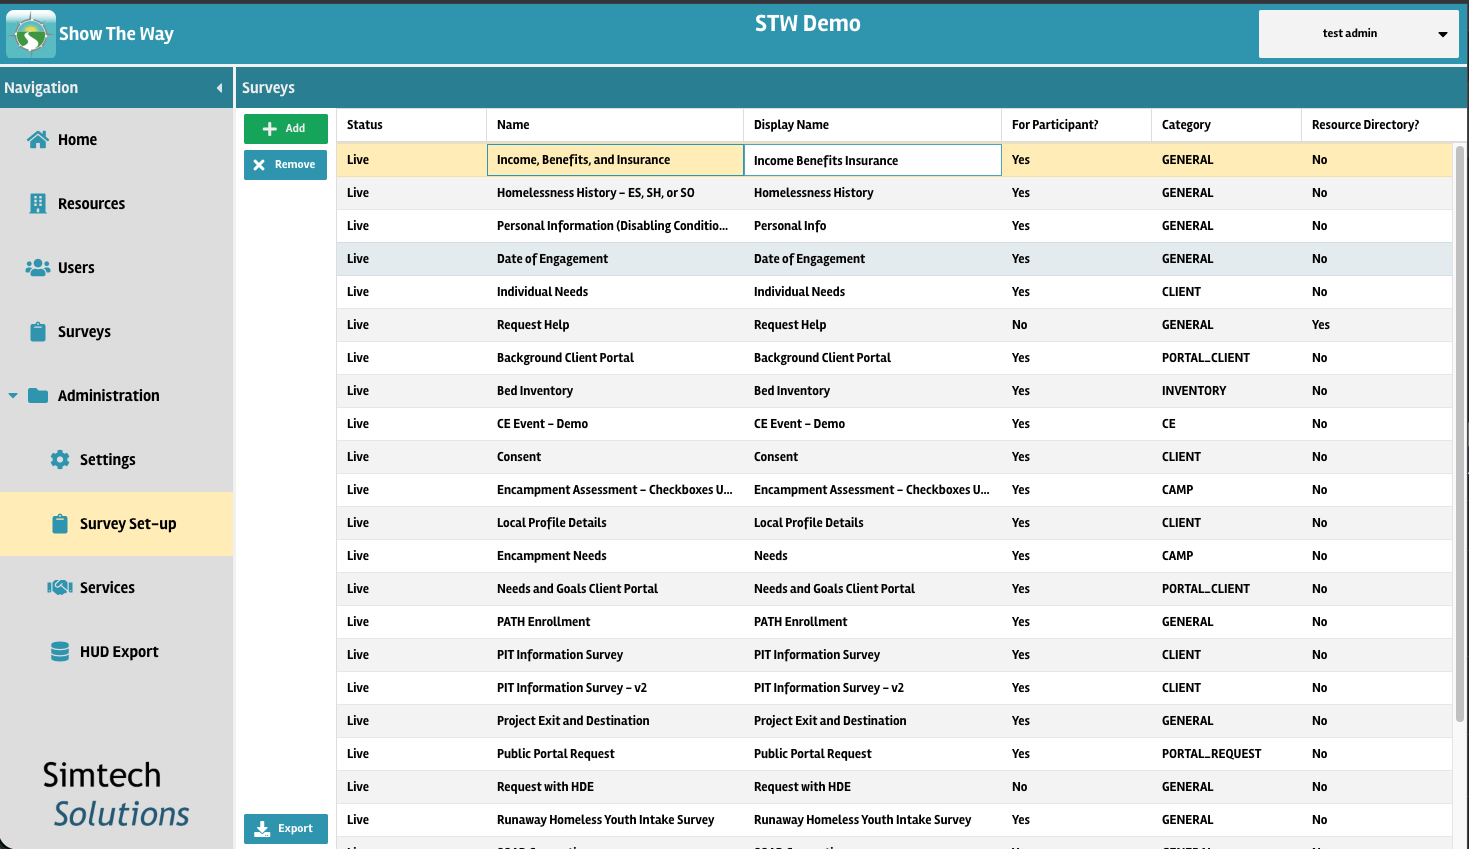
Task: Select the Bed Inventory survey row
Action: (535, 391)
